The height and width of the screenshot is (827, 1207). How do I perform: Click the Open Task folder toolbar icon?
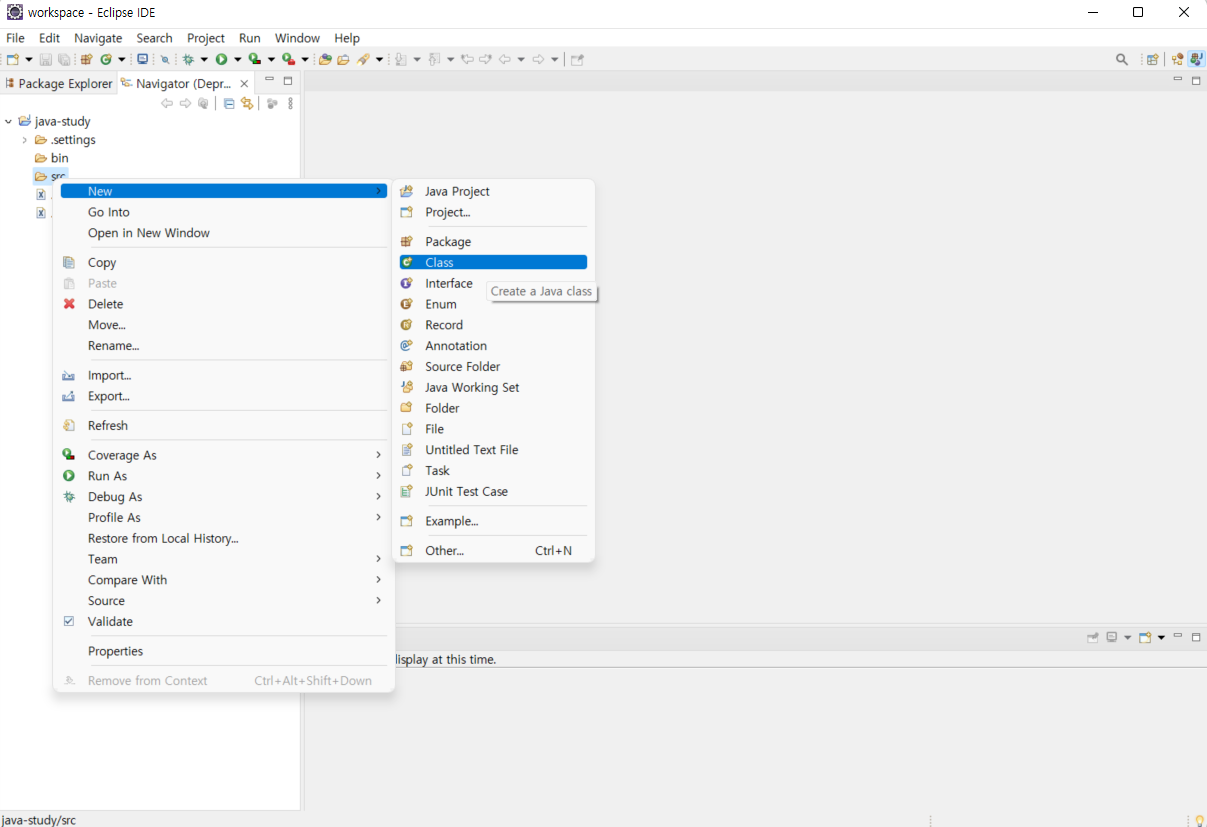[x=343, y=60]
